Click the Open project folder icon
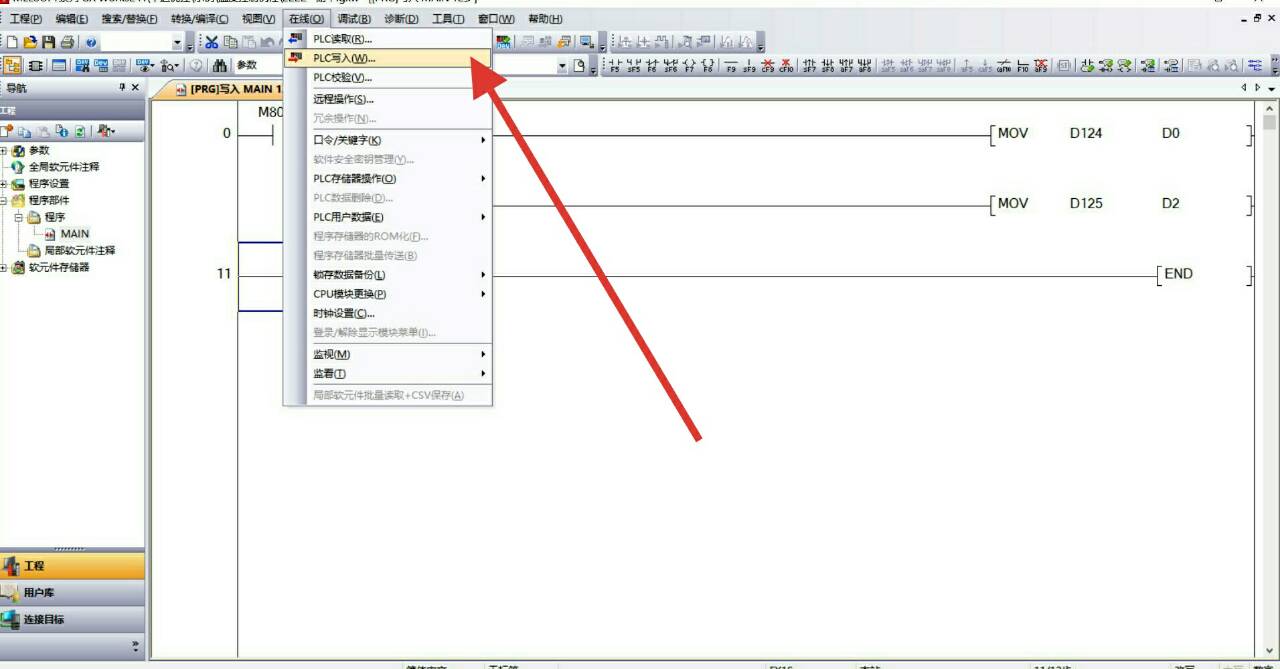Viewport: 1280px width, 669px height. point(30,42)
